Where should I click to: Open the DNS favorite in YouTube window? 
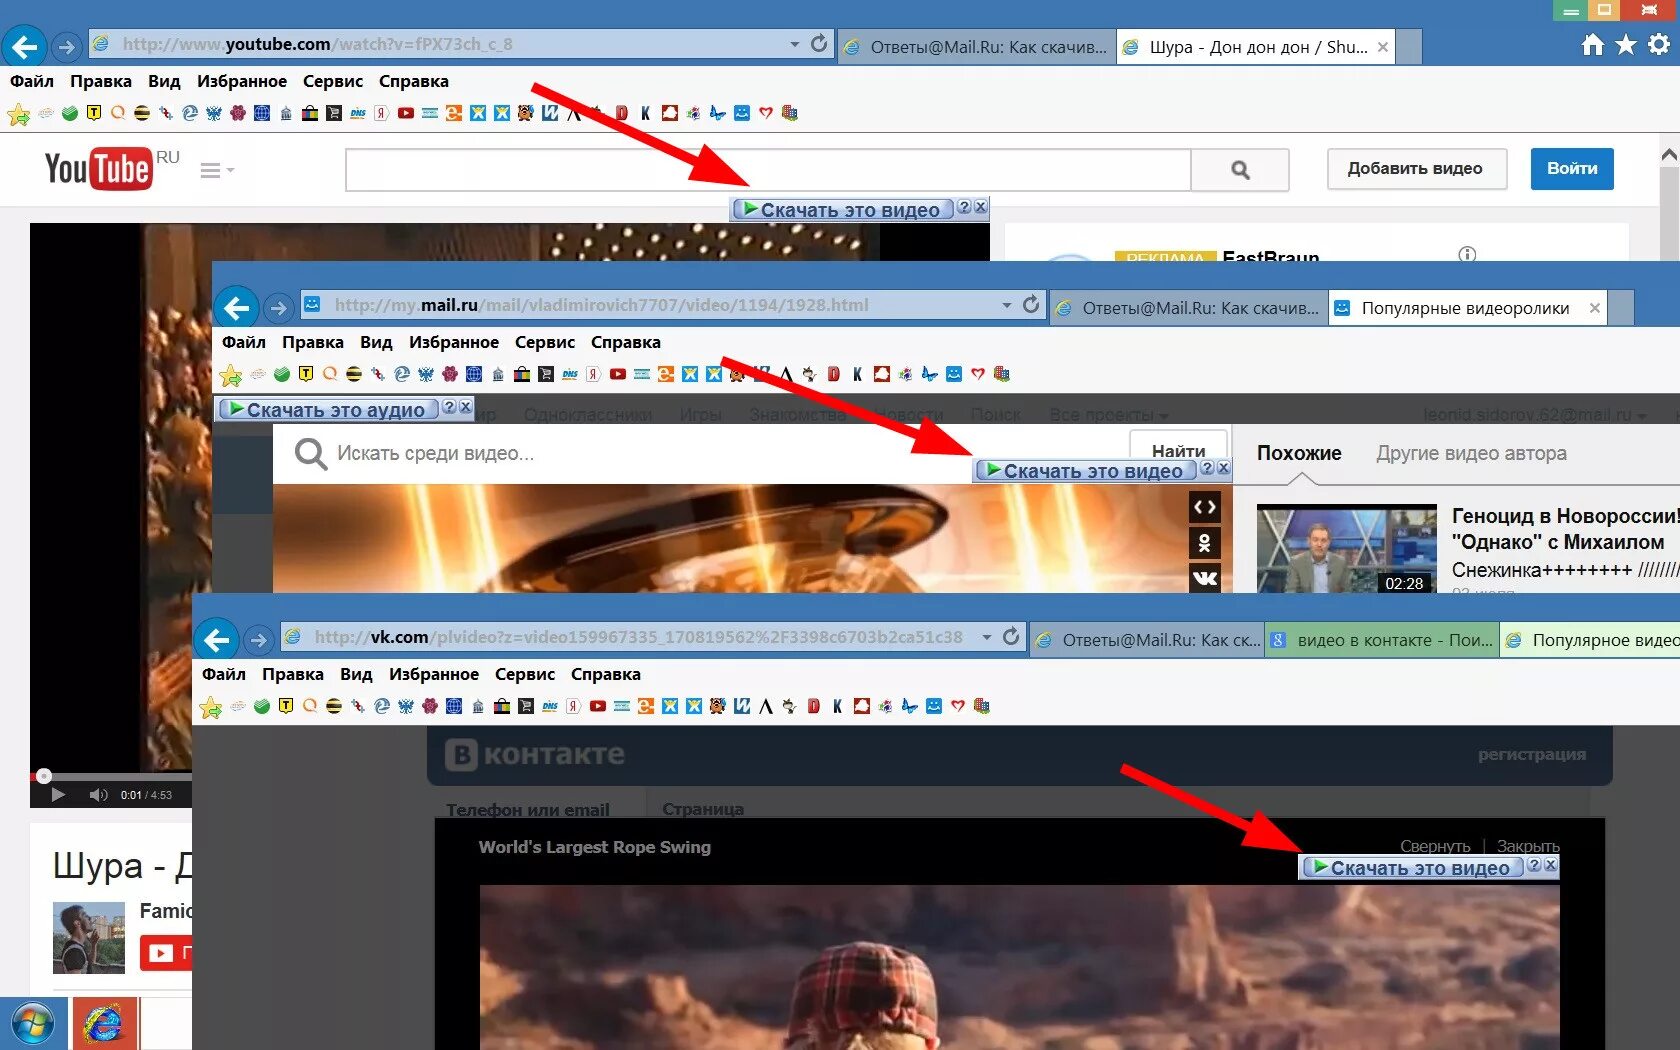point(358,113)
